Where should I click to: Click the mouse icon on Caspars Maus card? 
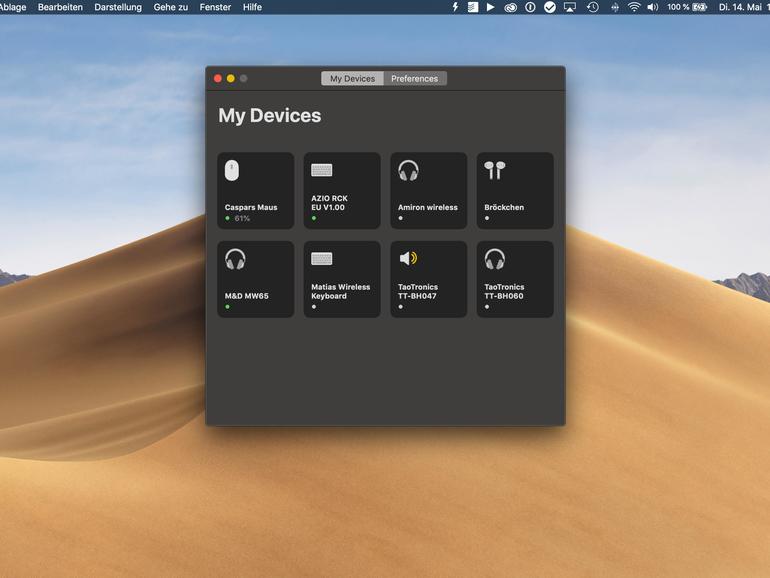click(232, 170)
